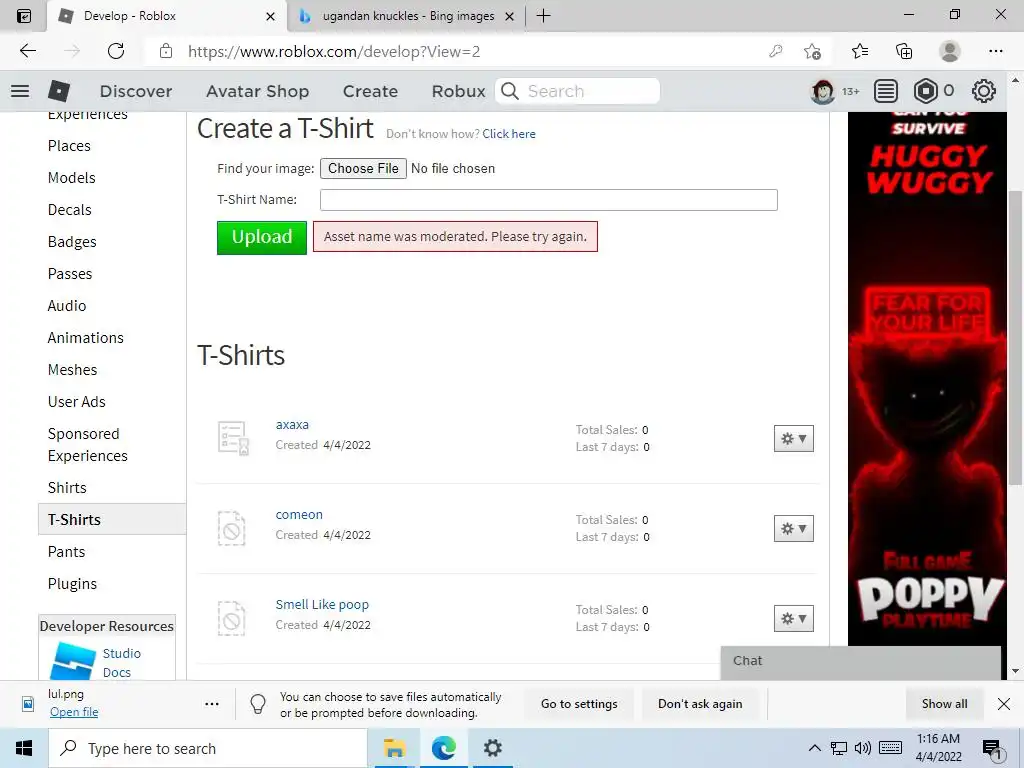Click Open file link for lul.png
The width and height of the screenshot is (1024, 768).
pos(74,712)
